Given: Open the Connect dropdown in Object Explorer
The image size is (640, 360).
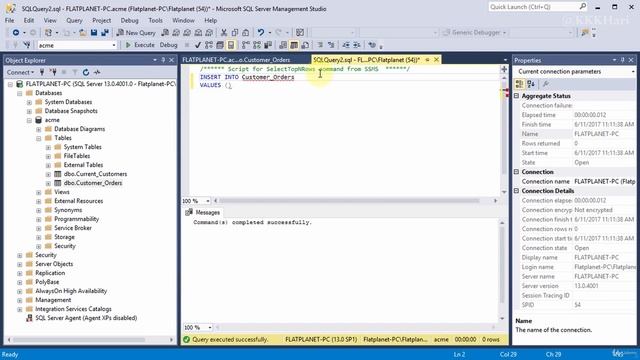Looking at the screenshot, I should [20, 72].
